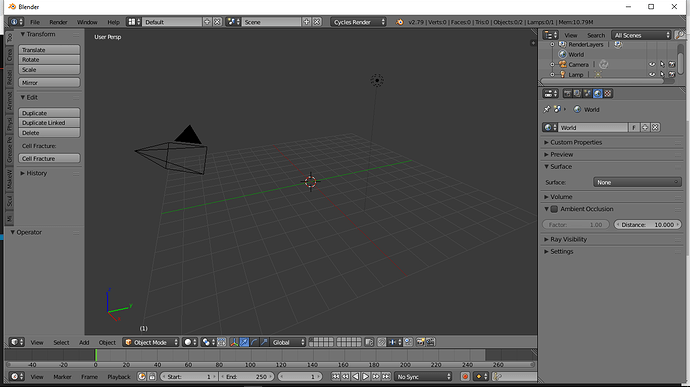Open the Timeline editor type selector
690x387 pixels.
point(16,376)
